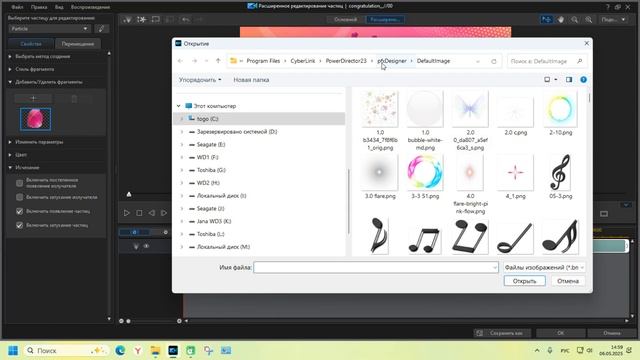
Task: Click the eyedropper icon beside the Particle dropdown
Action: [101, 29]
